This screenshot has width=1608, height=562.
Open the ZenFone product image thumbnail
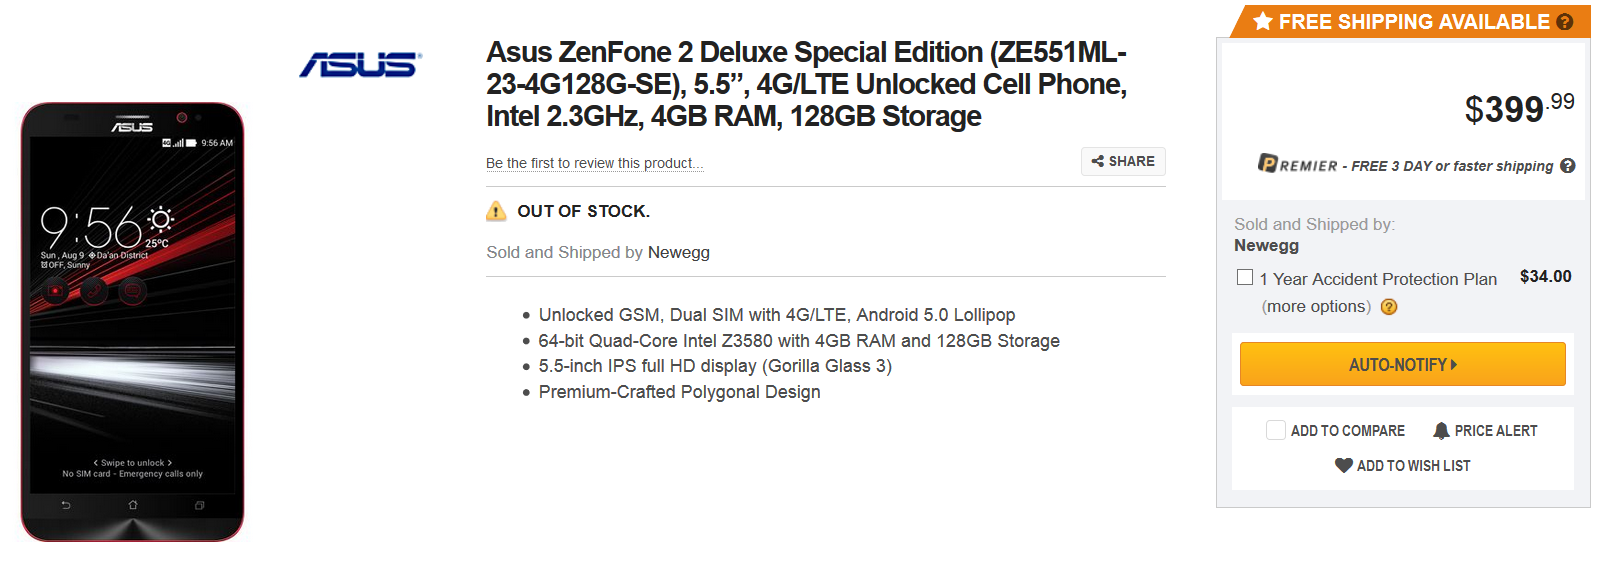pyautogui.click(x=132, y=321)
